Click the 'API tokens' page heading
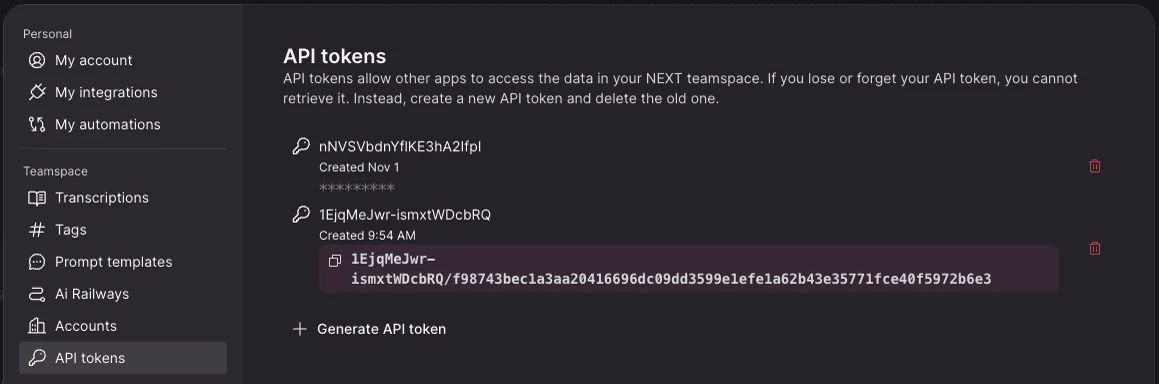This screenshot has height=384, width=1159. (x=335, y=56)
